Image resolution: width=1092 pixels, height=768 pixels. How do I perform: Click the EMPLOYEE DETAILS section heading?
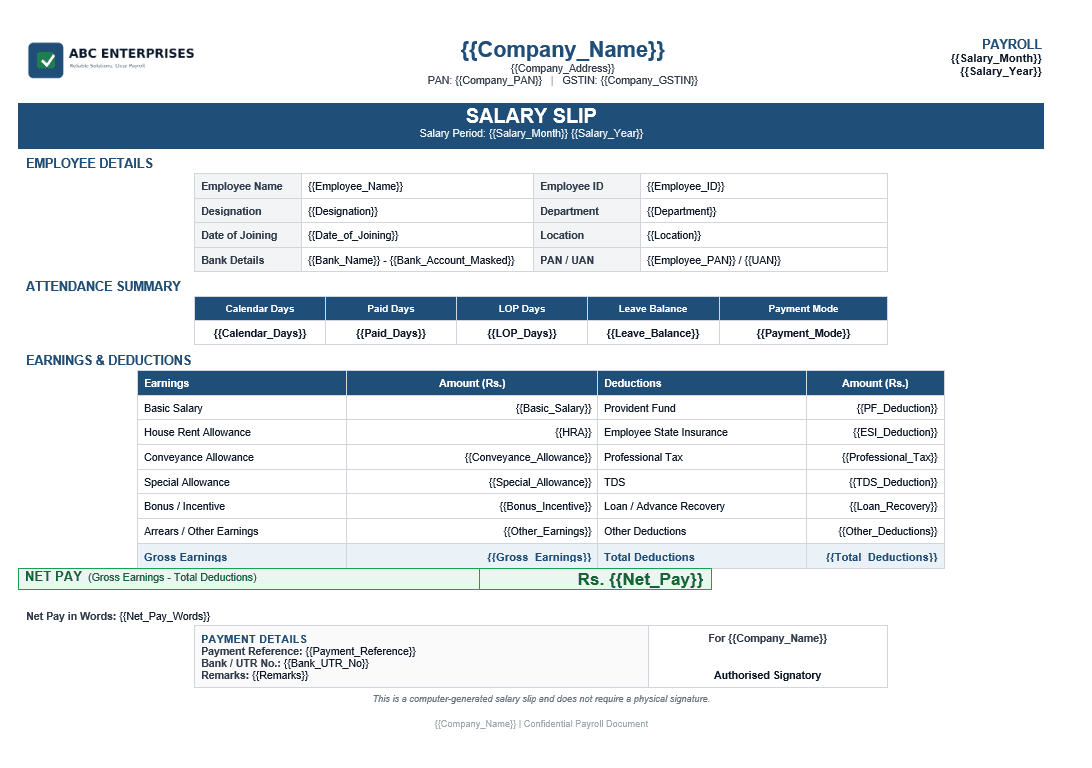click(90, 164)
